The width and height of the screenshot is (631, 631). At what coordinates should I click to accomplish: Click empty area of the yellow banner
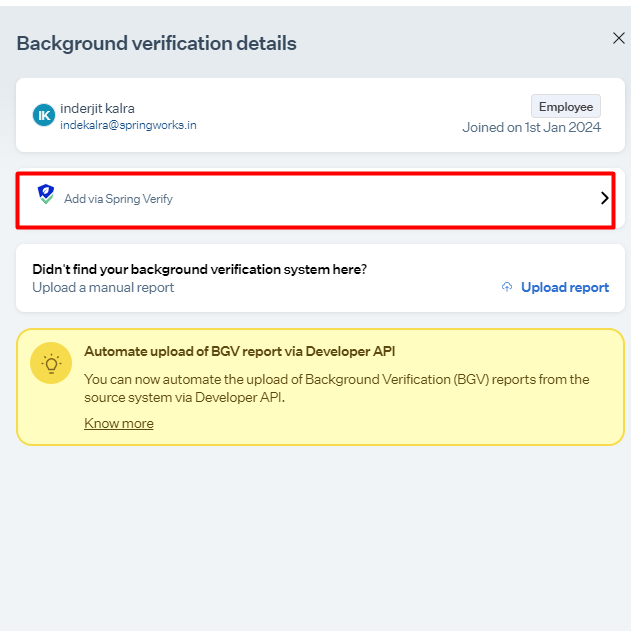420,423
